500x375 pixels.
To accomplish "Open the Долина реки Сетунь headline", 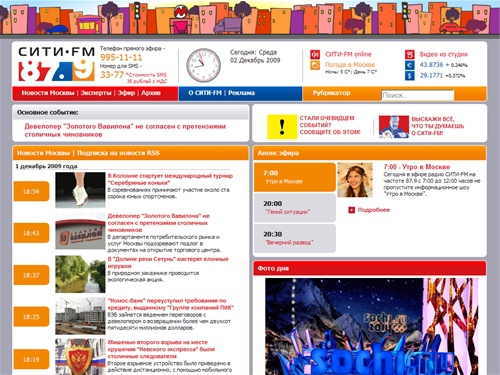I will point(168,262).
